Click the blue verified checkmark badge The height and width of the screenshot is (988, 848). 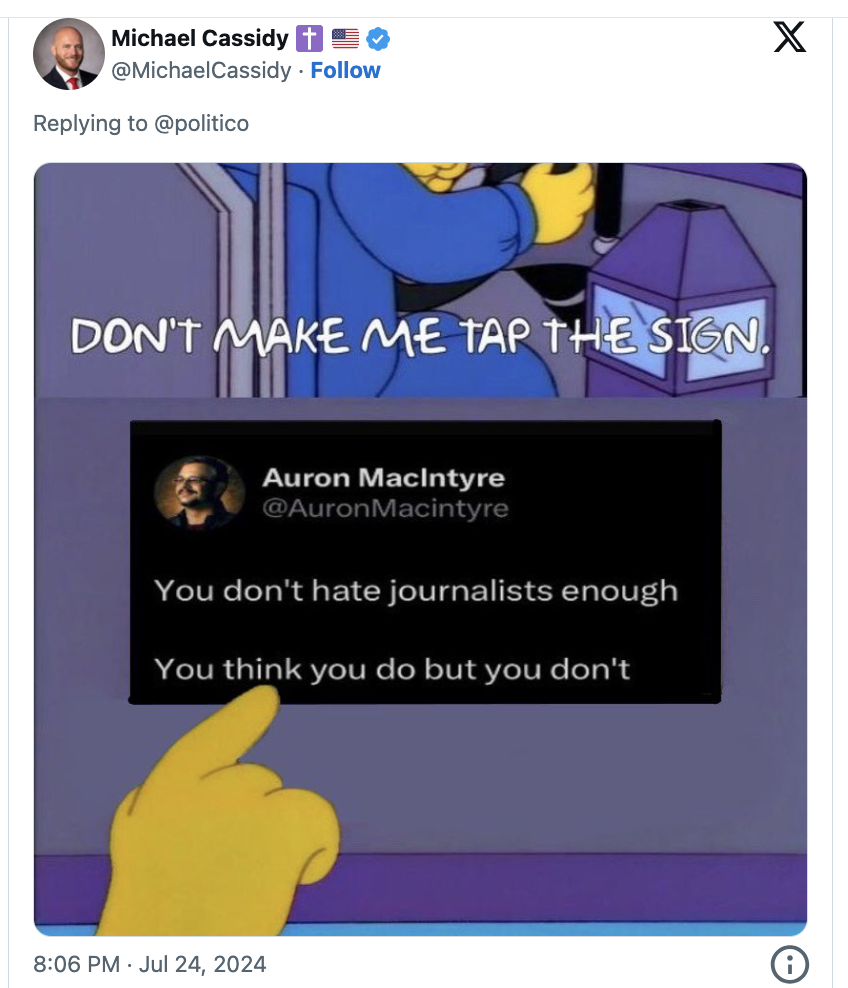coord(378,39)
